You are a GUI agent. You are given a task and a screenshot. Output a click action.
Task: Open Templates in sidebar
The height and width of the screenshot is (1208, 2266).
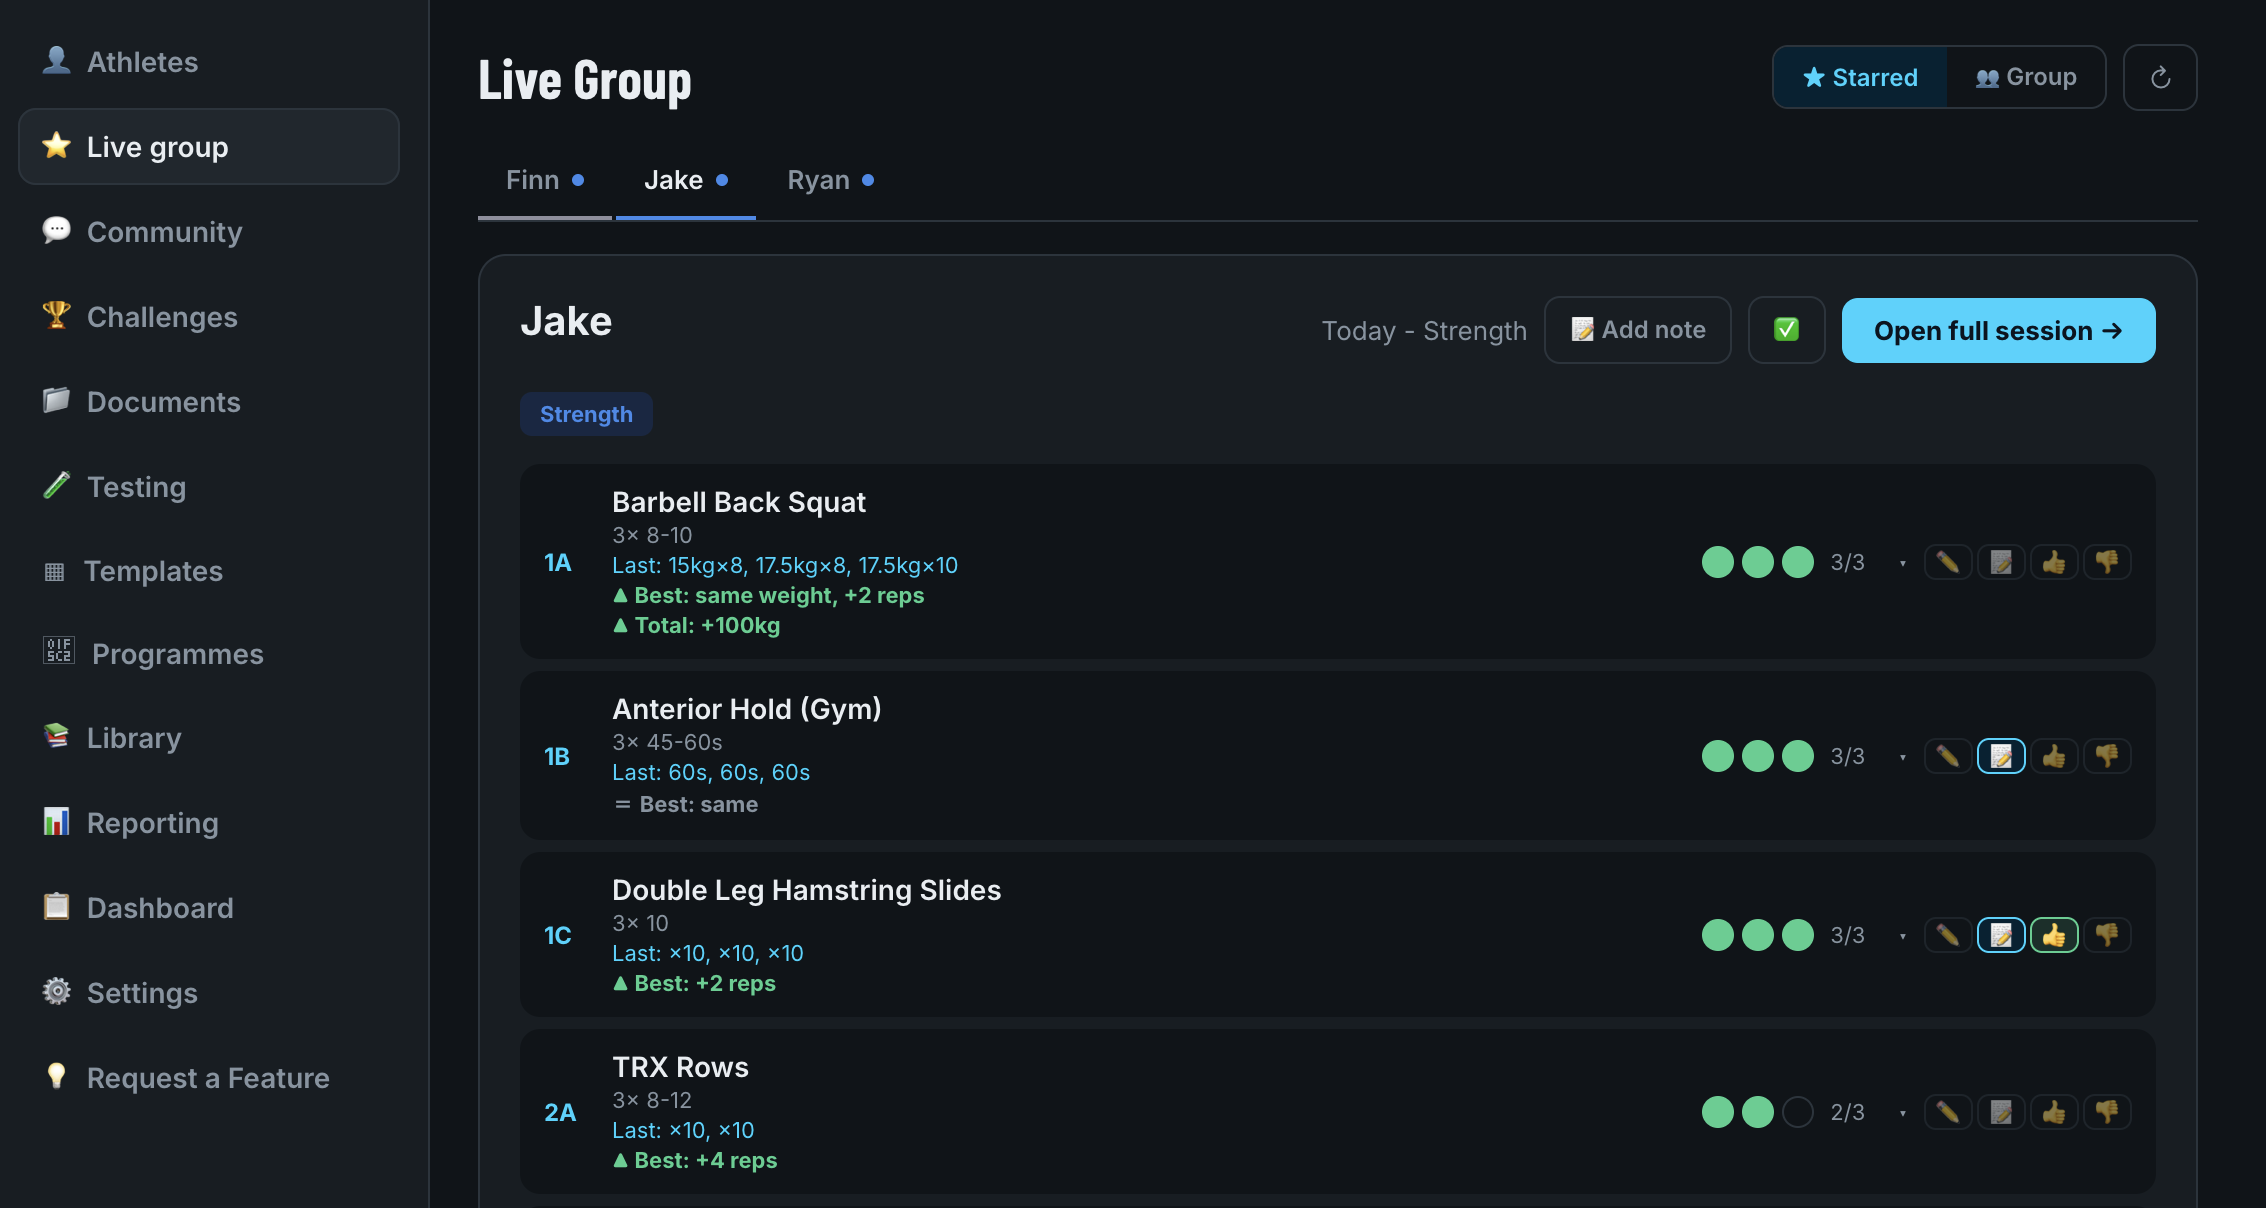click(x=209, y=571)
